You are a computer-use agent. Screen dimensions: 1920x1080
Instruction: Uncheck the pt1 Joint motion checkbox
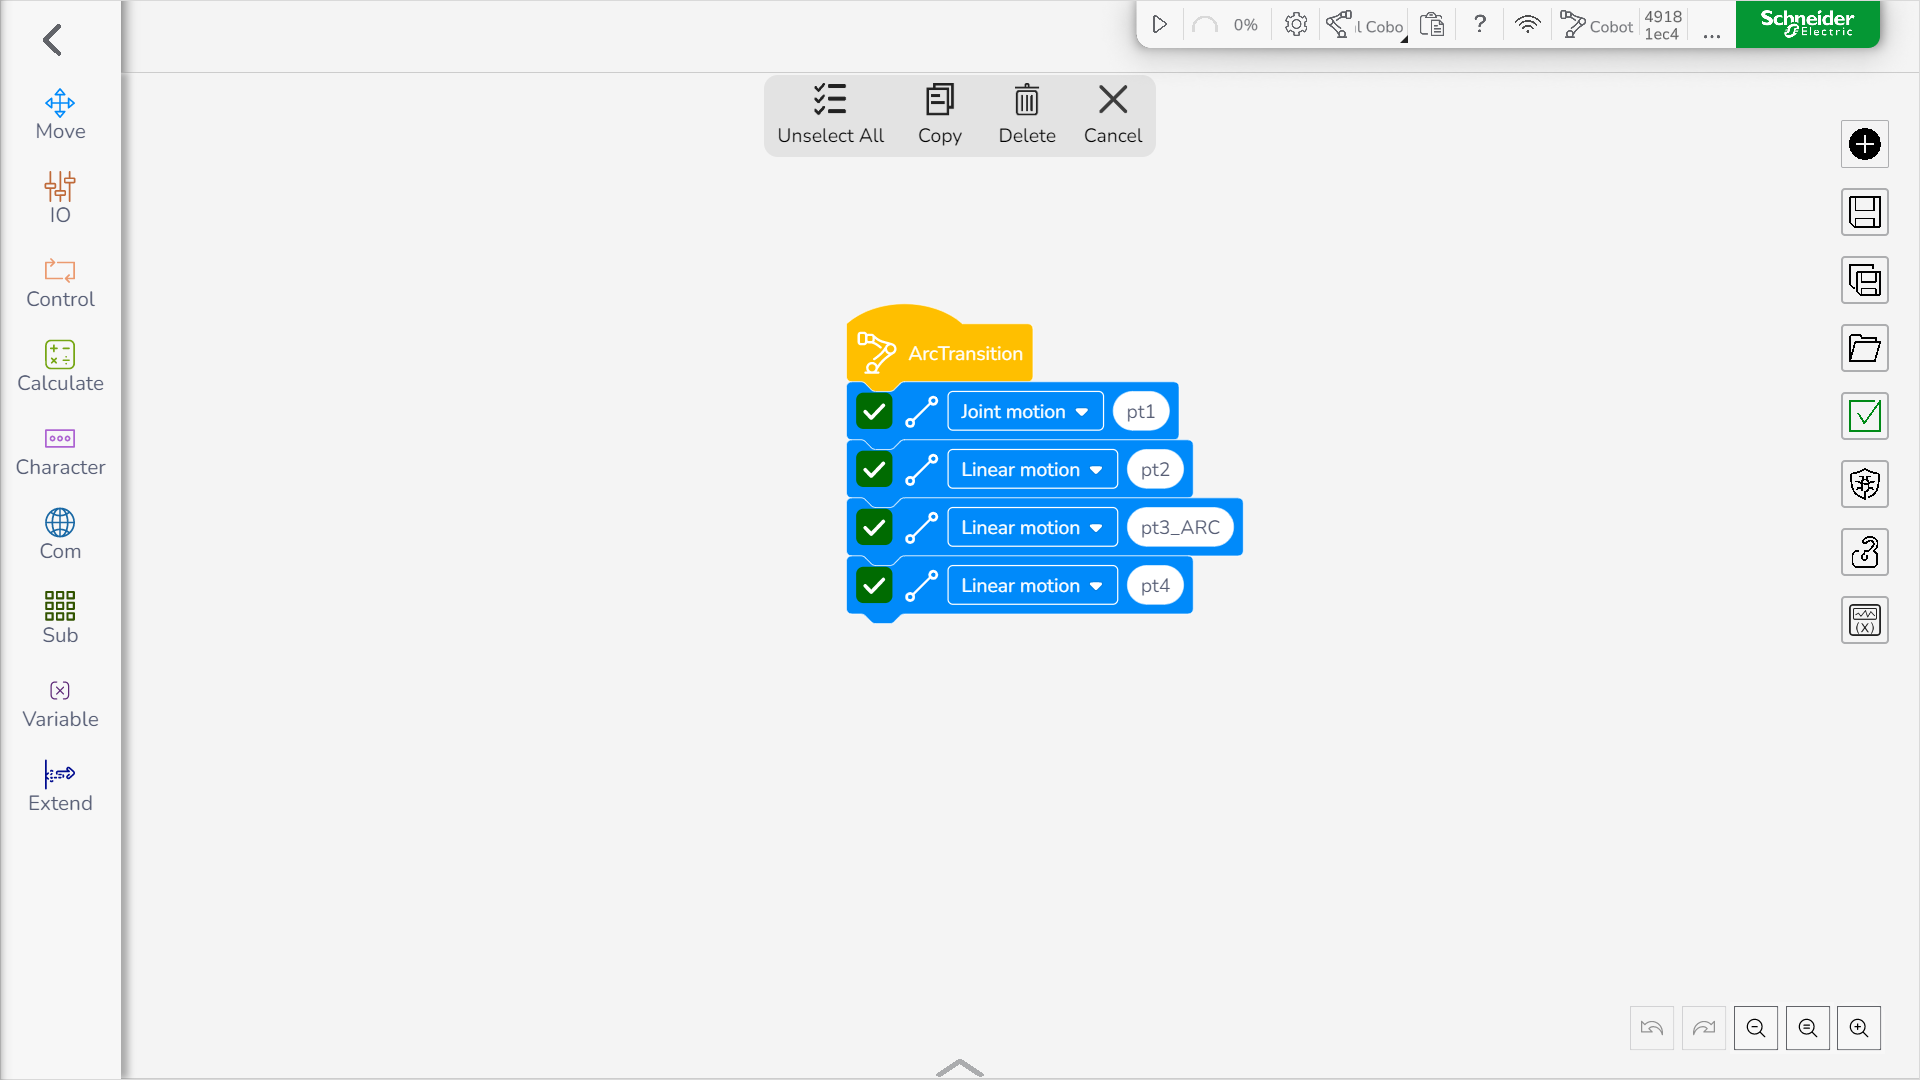pos(874,411)
